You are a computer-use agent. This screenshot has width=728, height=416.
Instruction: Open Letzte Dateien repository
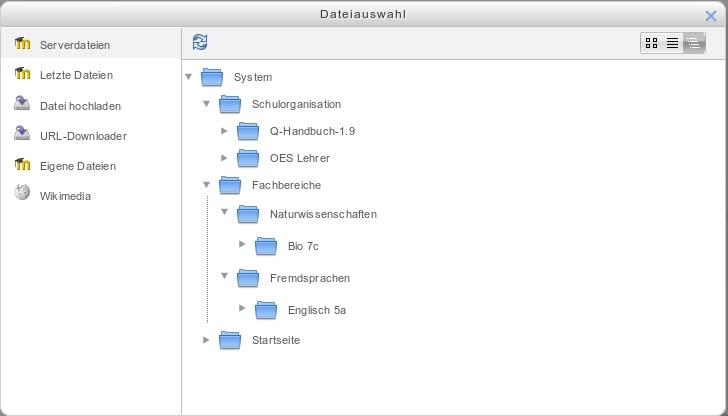76,75
